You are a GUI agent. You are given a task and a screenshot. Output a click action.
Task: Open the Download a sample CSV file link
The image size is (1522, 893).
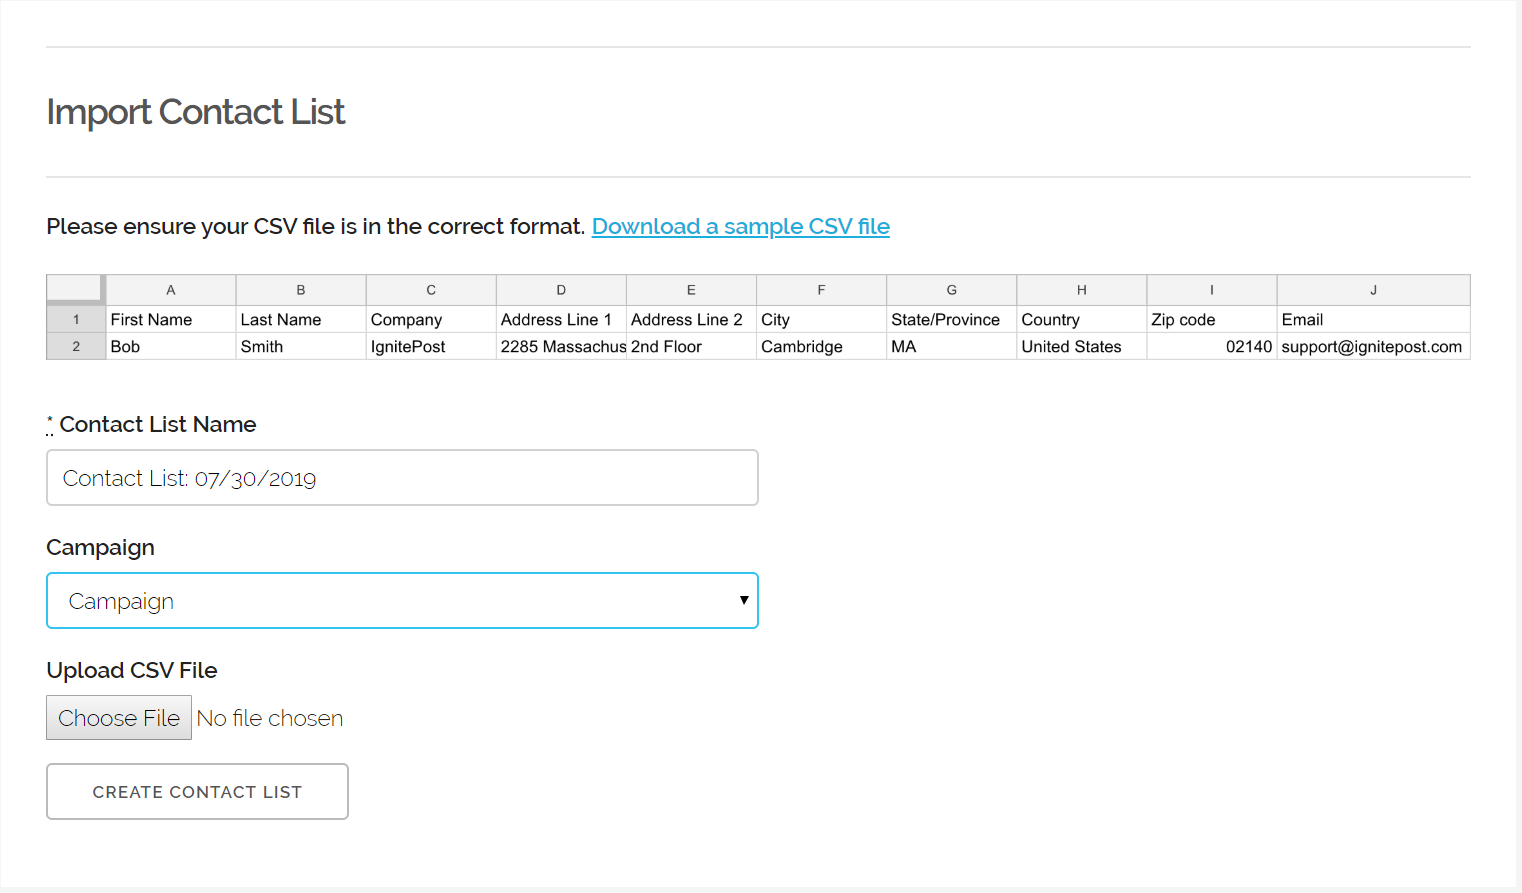(x=741, y=227)
